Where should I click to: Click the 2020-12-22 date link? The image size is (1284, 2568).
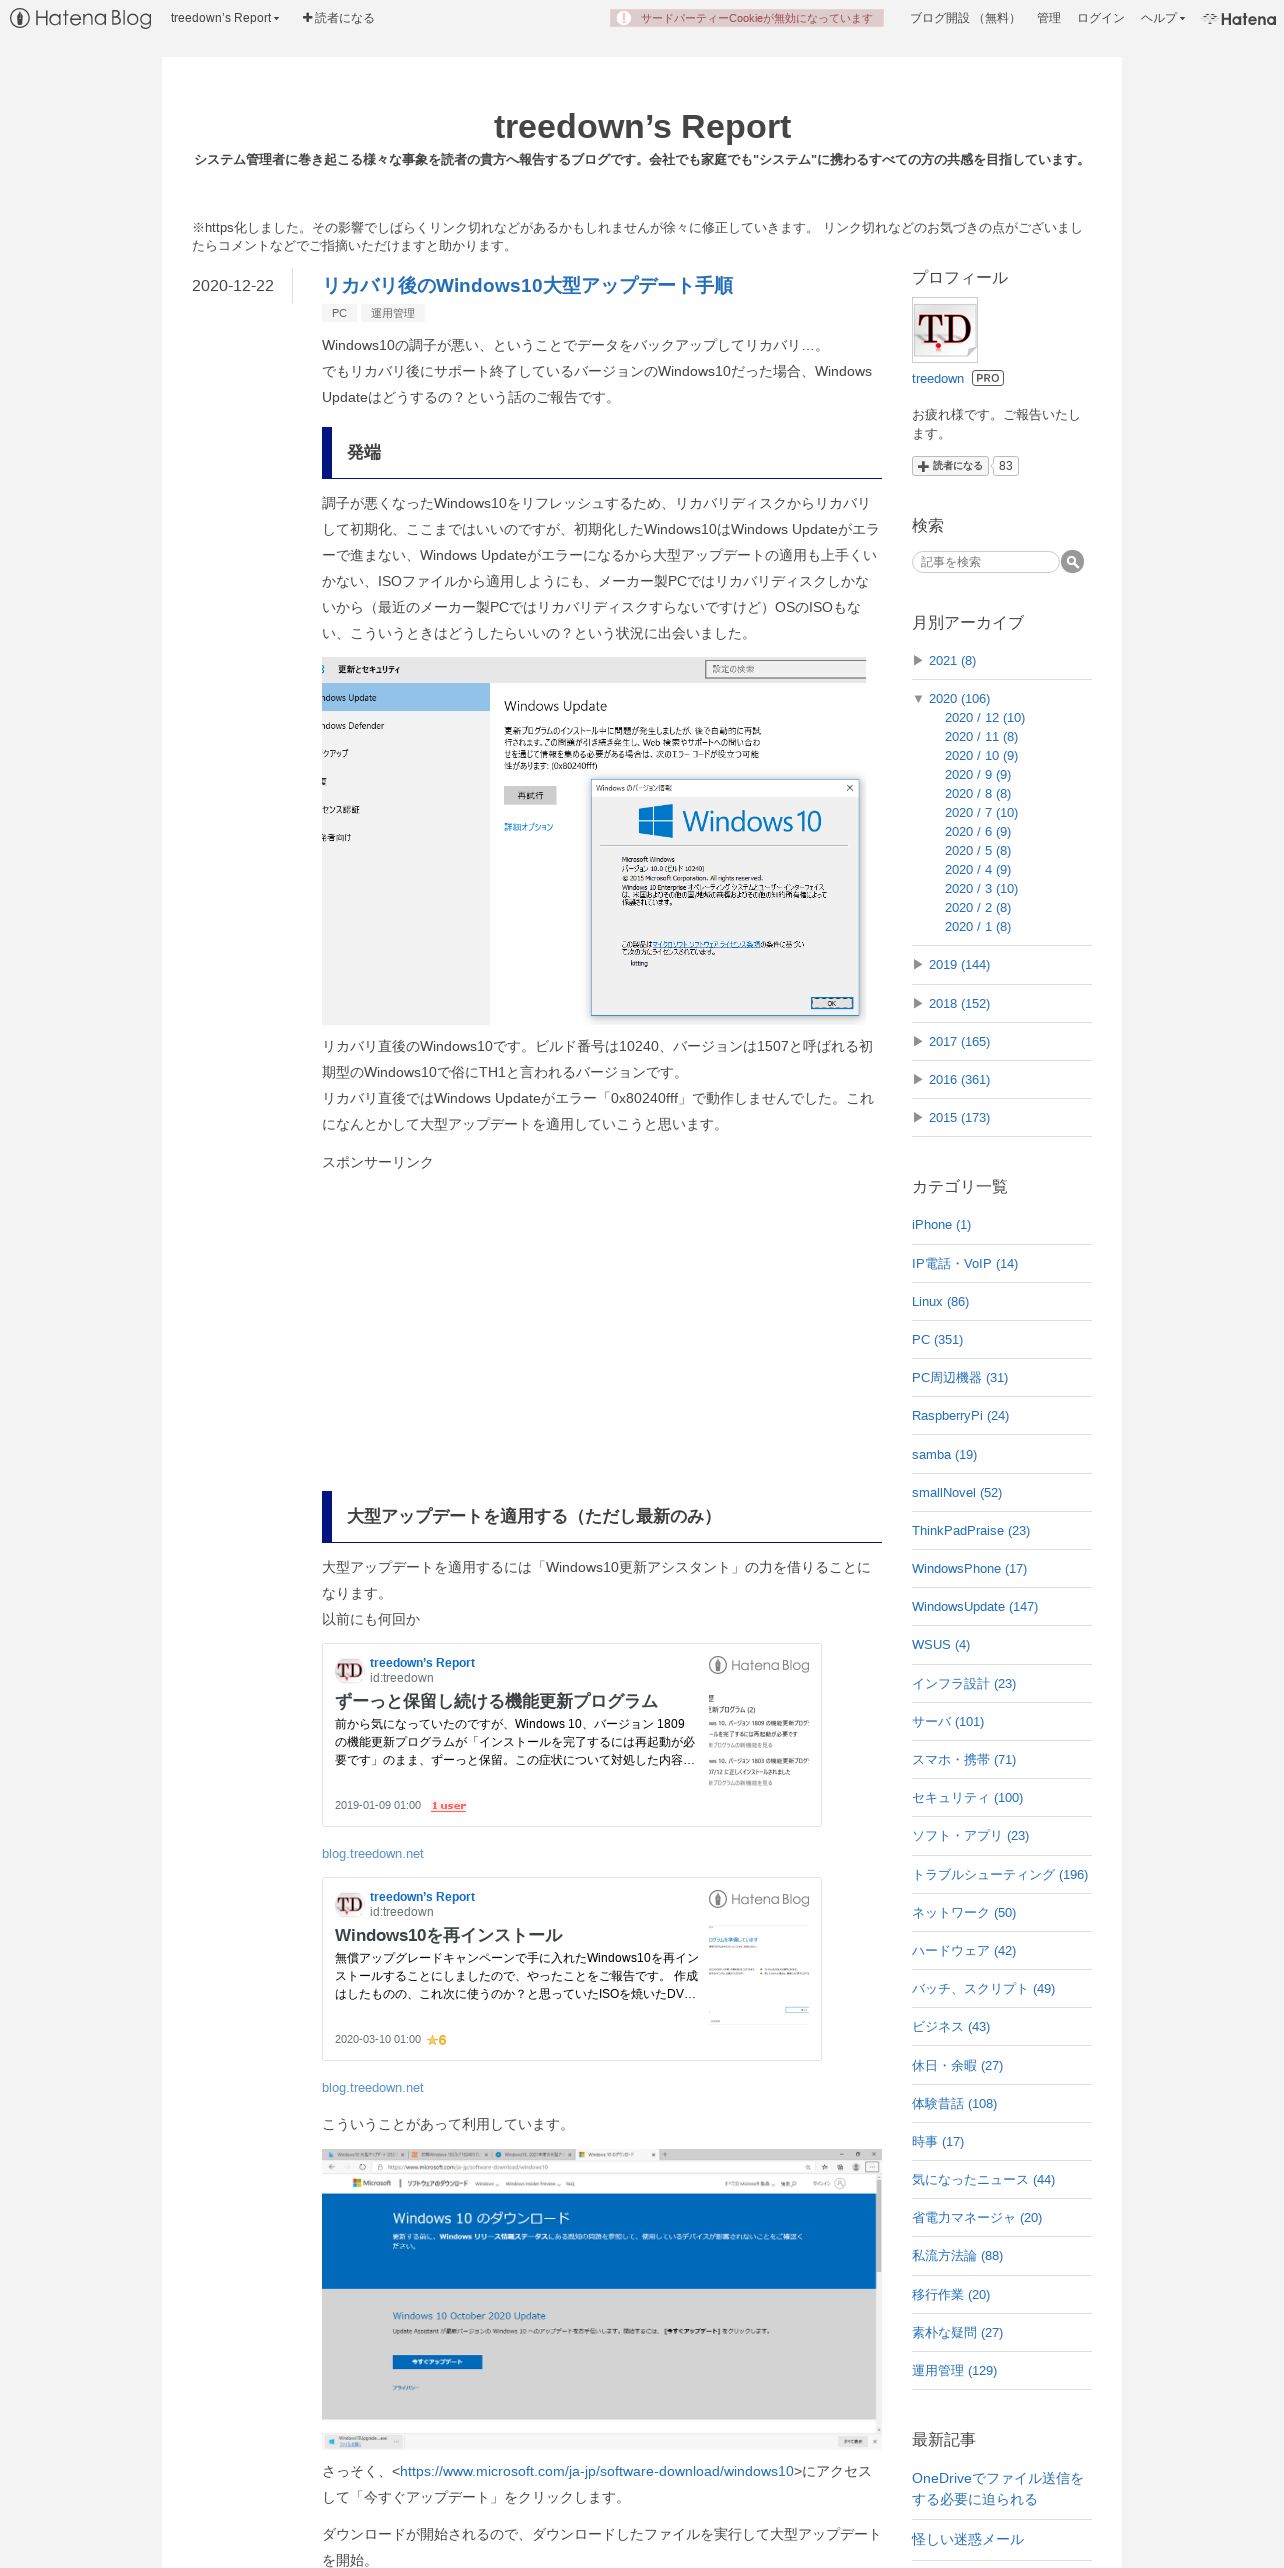233,285
